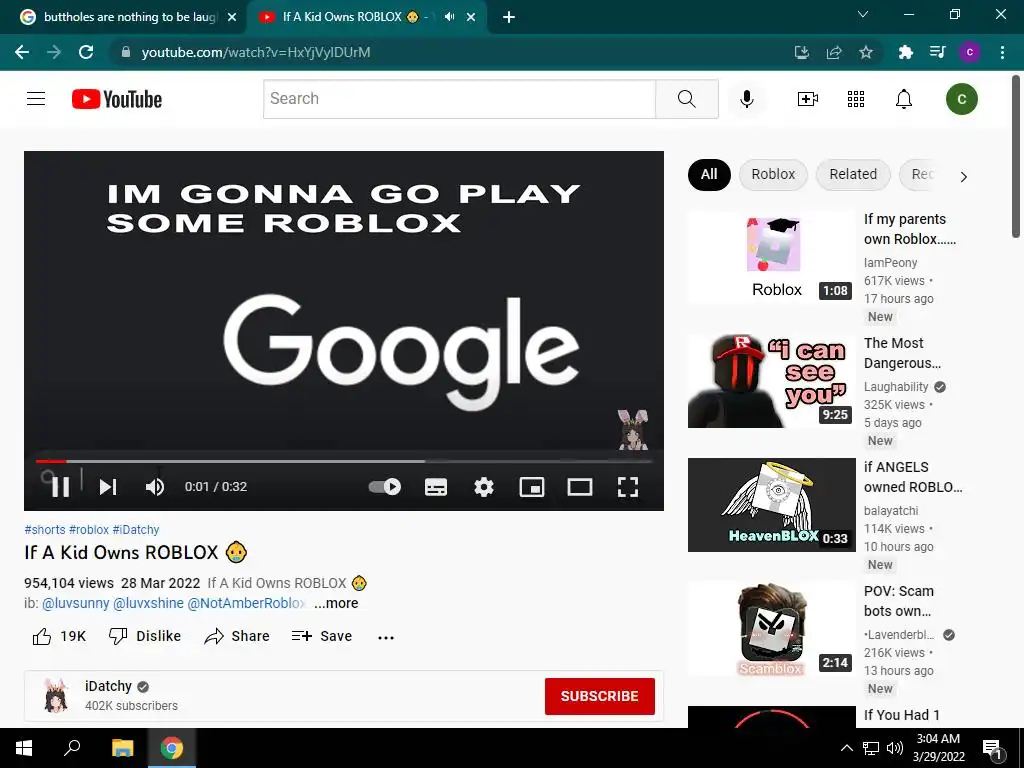The width and height of the screenshot is (1024, 768).
Task: Open Chrome tab search chevron
Action: pyautogui.click(x=863, y=14)
